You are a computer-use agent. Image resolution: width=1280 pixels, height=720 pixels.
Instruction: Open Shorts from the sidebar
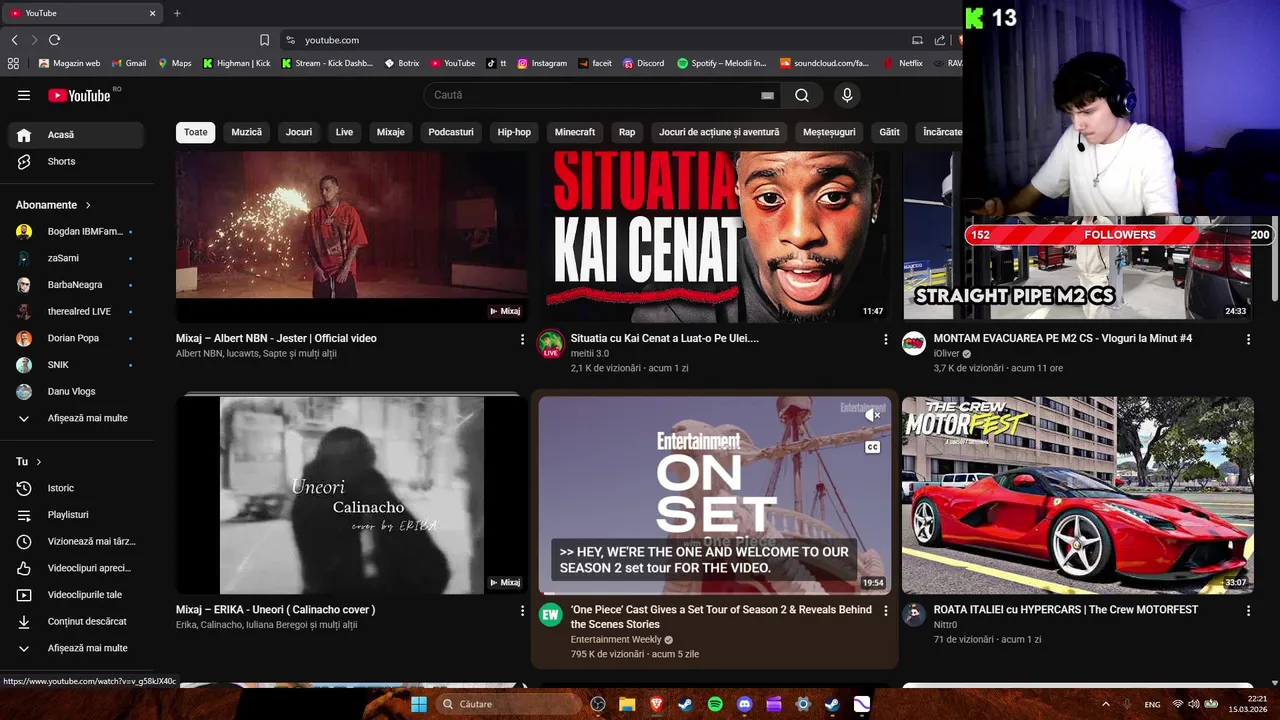point(76,162)
